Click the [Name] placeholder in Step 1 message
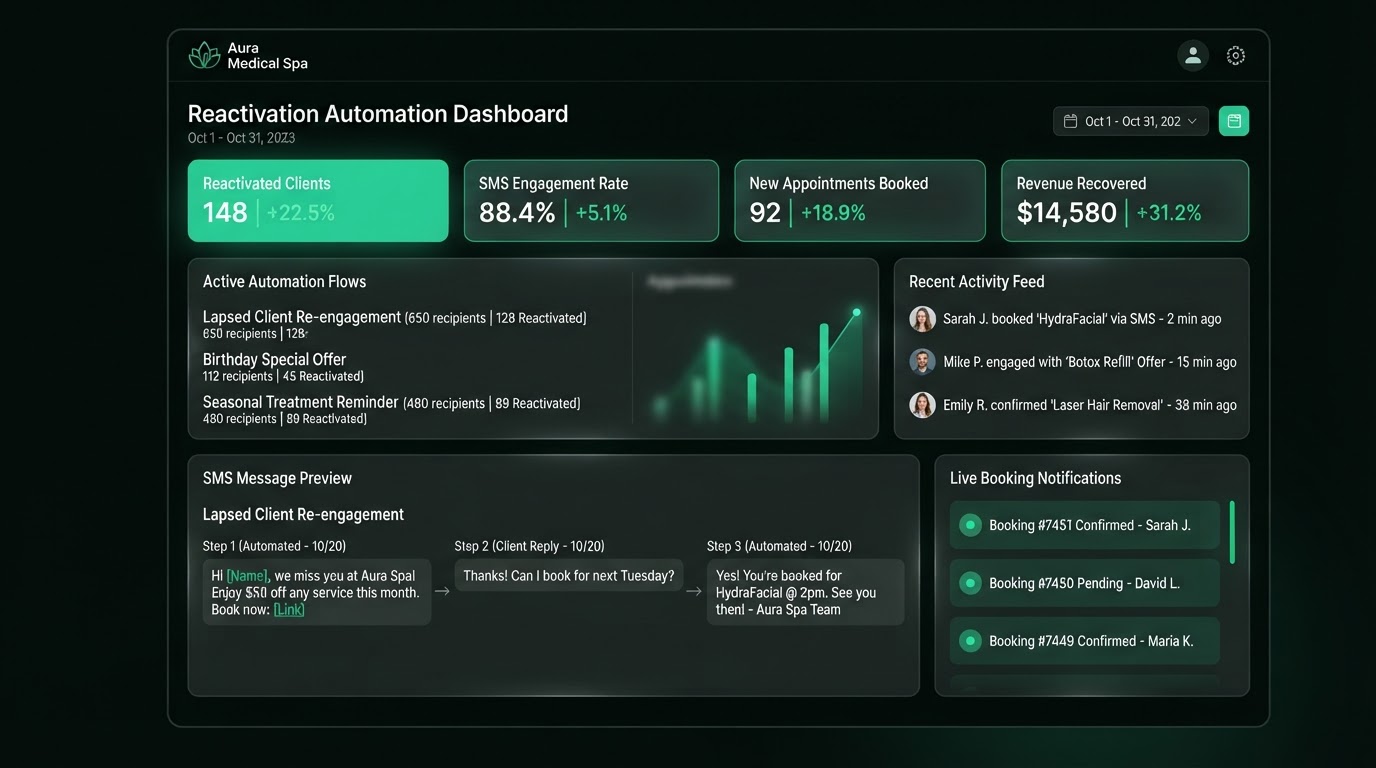Image resolution: width=1376 pixels, height=768 pixels. point(248,575)
